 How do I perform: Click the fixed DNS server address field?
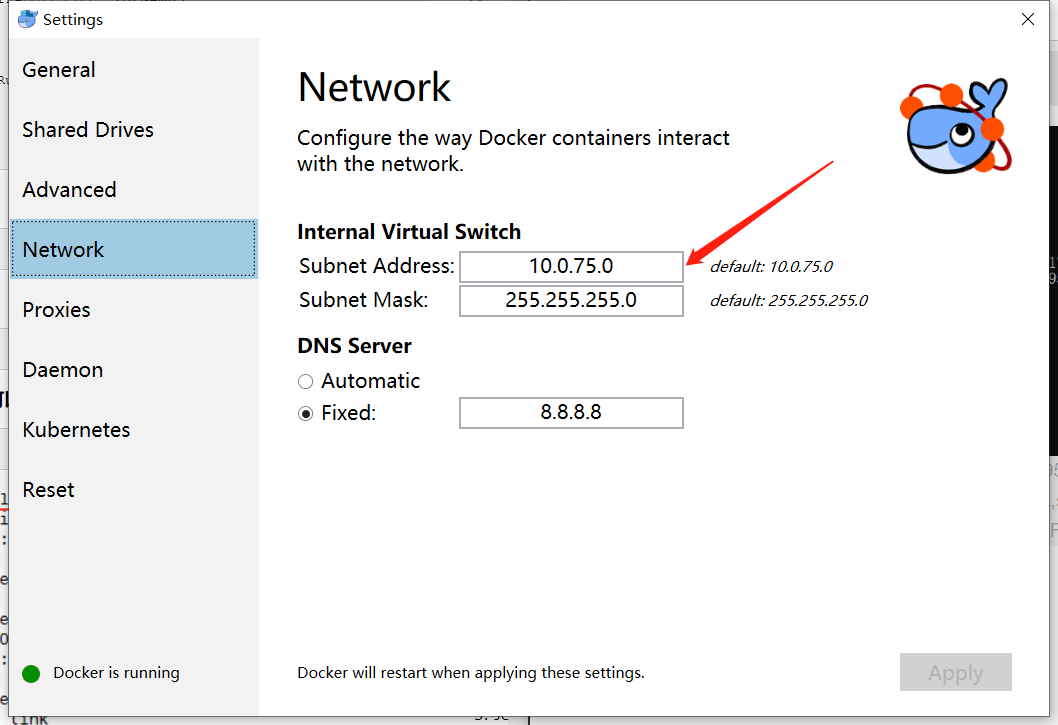(571, 413)
